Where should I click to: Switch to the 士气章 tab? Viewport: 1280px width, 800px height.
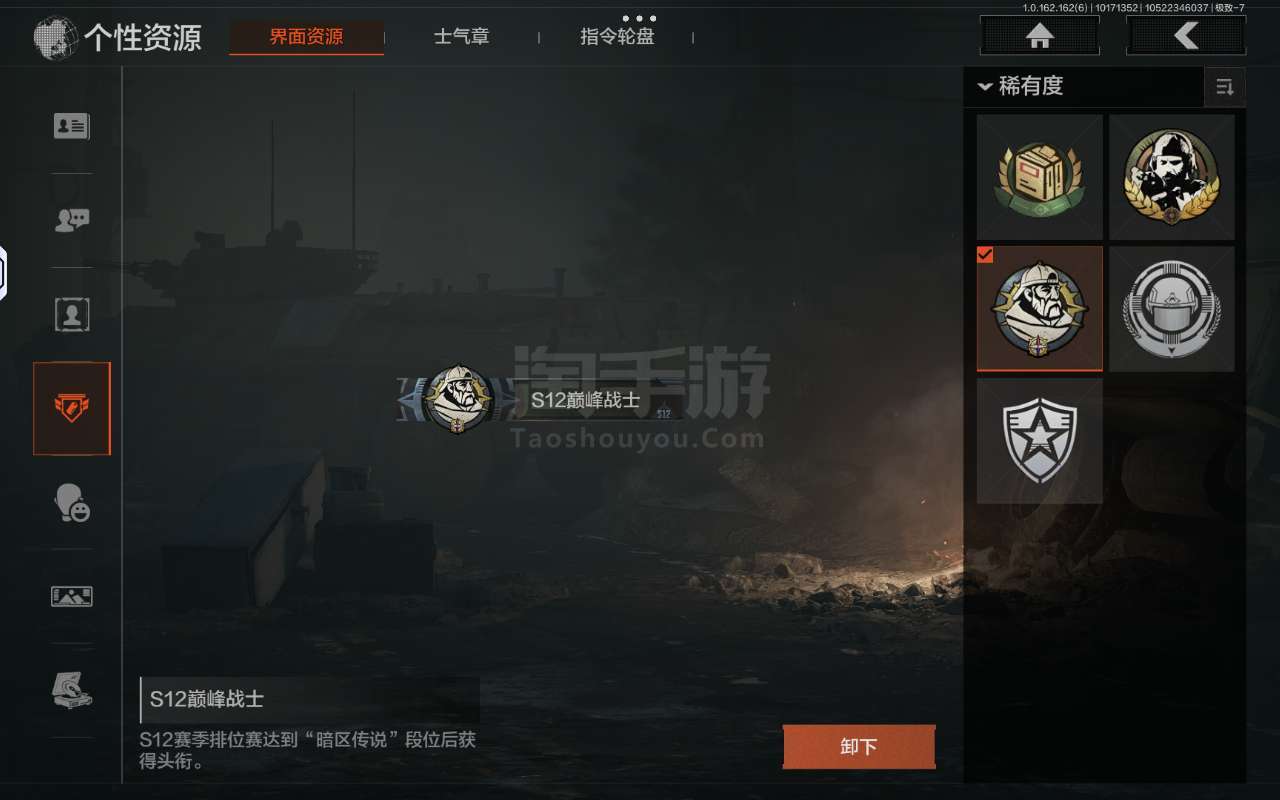(x=462, y=37)
